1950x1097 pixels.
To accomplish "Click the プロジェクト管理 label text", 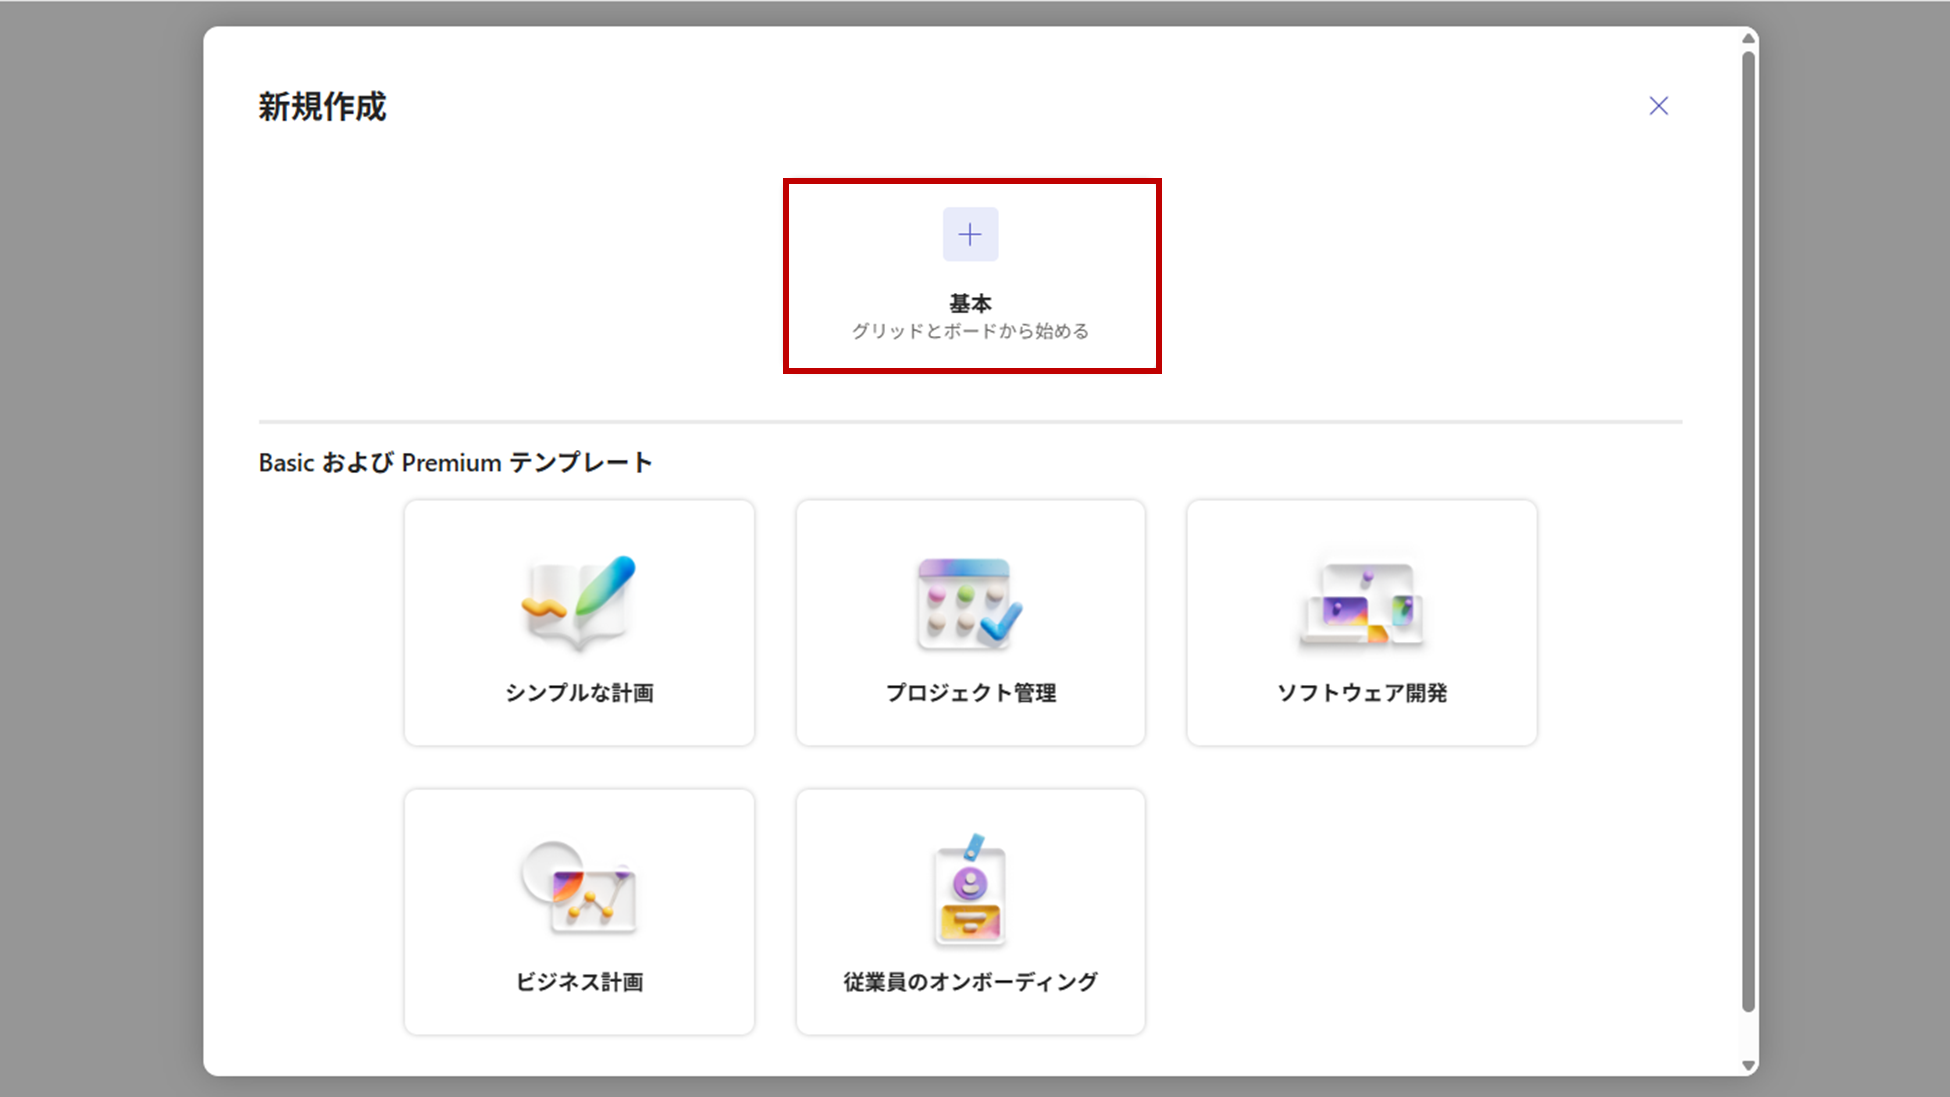I will (x=969, y=692).
